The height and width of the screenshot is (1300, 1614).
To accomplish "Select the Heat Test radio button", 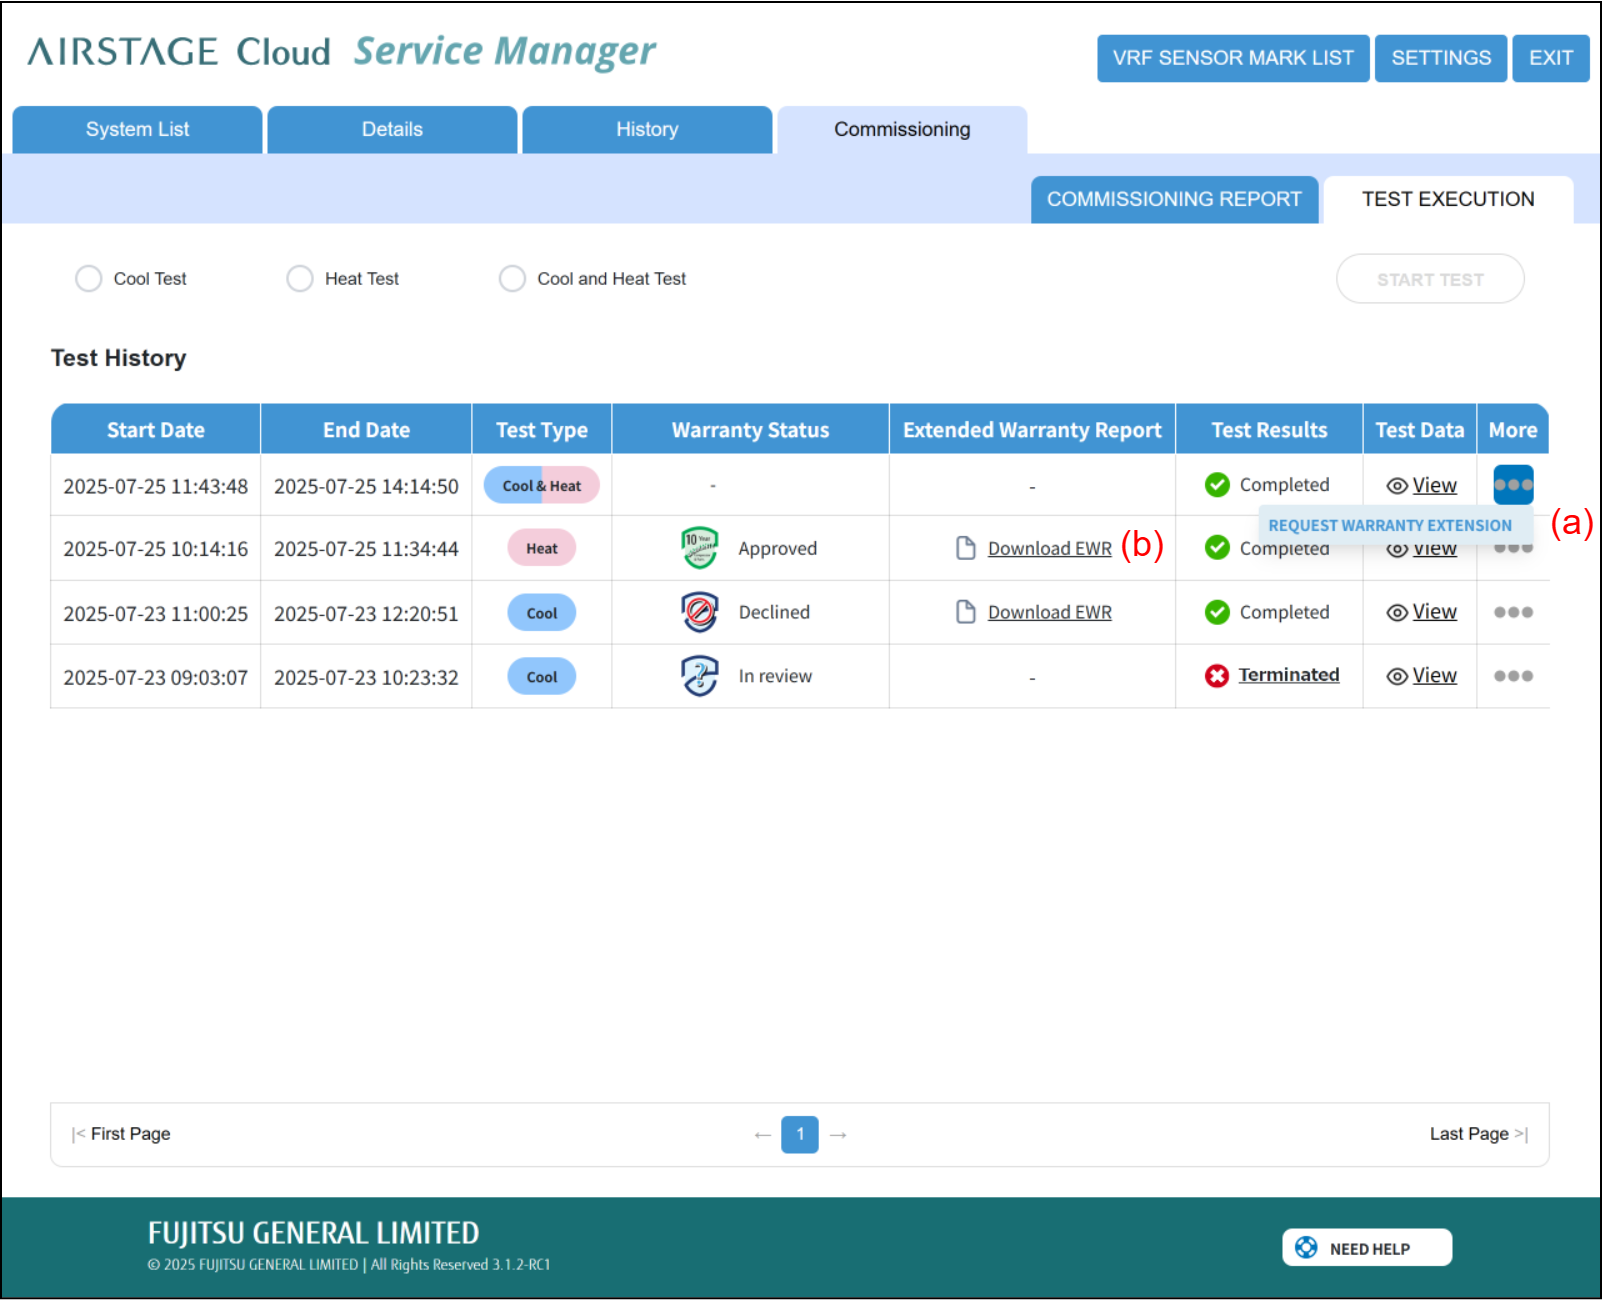I will pos(300,279).
